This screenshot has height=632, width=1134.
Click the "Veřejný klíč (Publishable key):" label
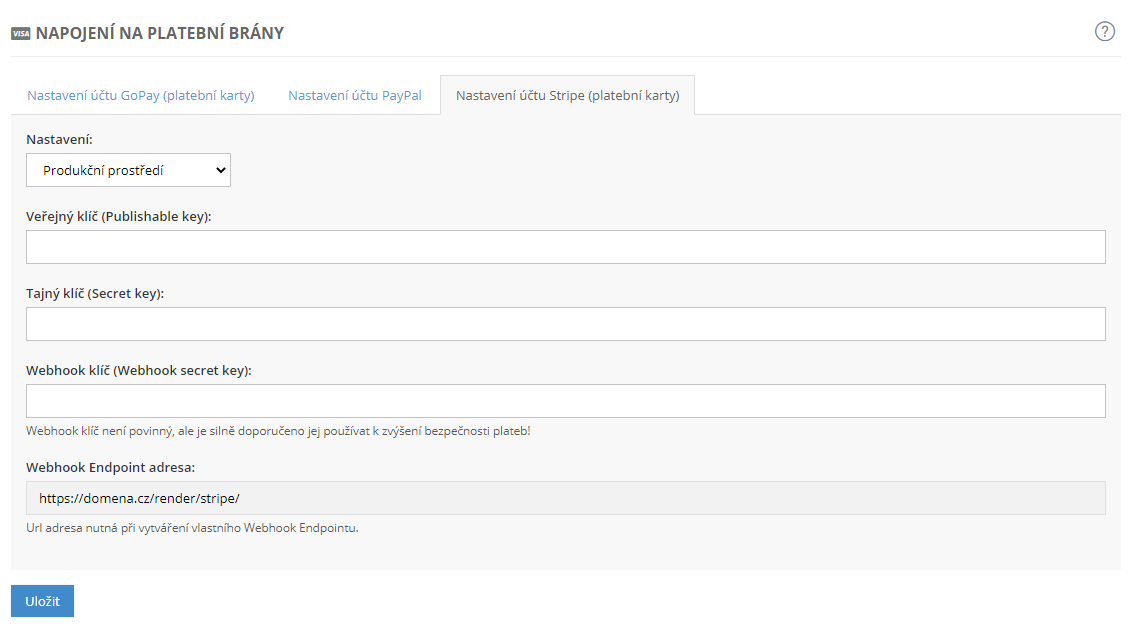point(119,216)
